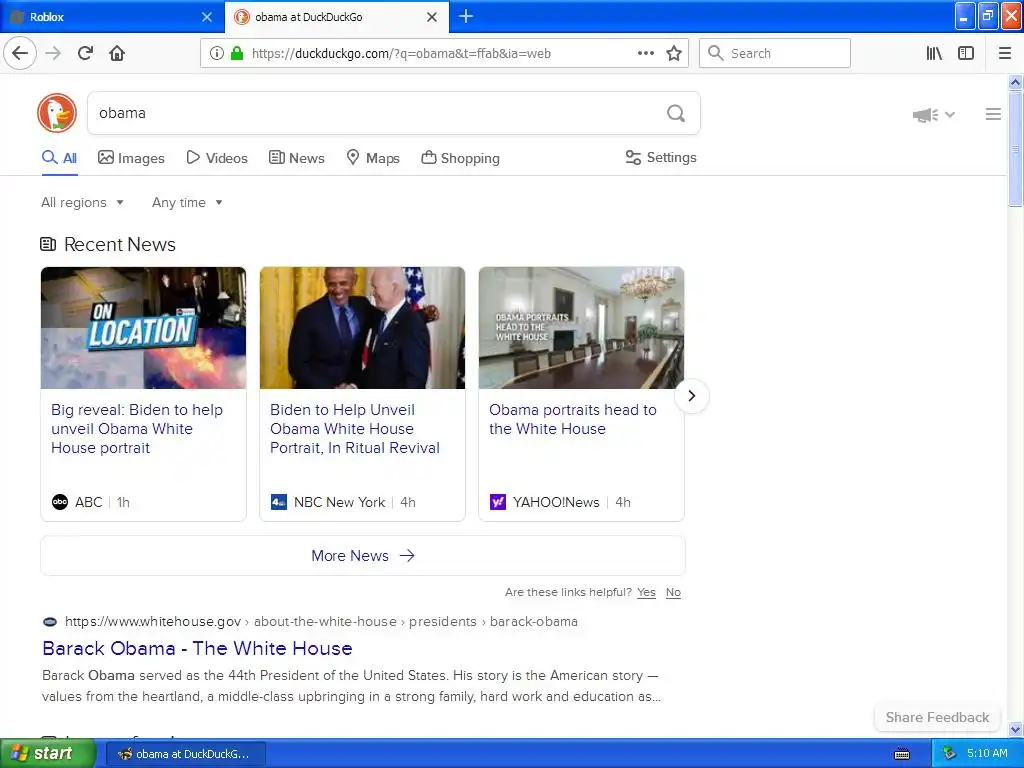Open the on-screen keyboard tray icon
This screenshot has width=1024, height=768.
coord(902,754)
